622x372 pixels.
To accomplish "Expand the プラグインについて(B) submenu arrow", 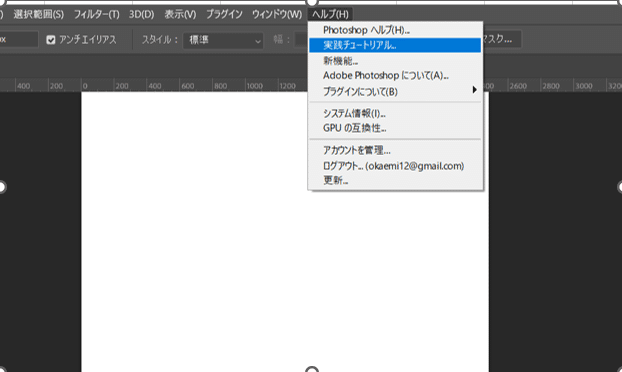I will 474,90.
